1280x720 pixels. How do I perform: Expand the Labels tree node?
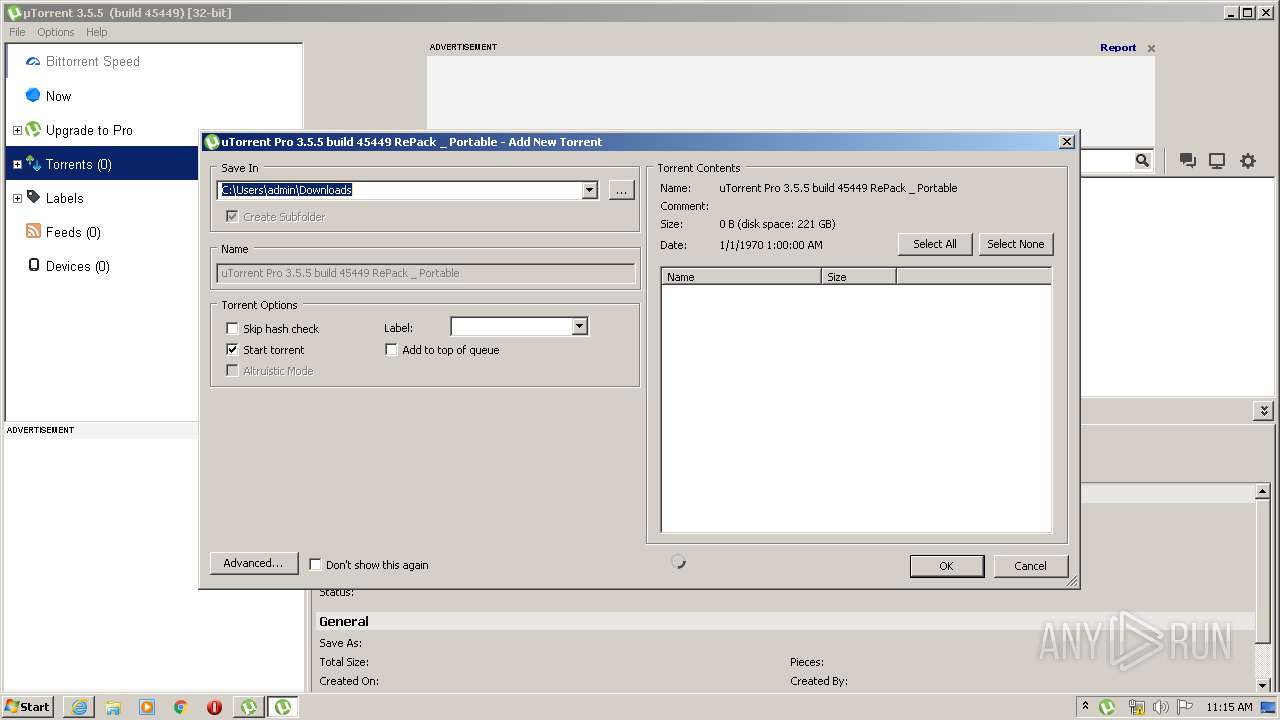17,198
